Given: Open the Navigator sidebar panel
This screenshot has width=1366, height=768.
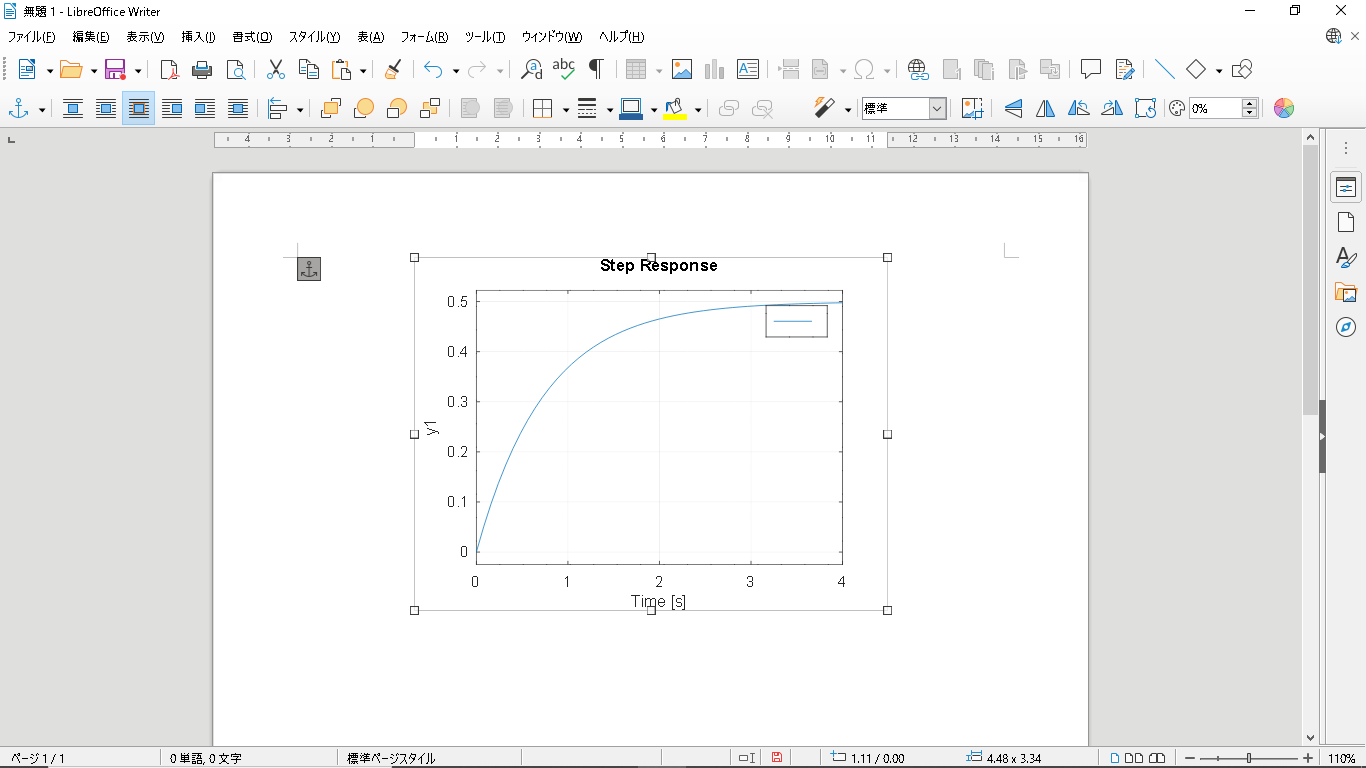Looking at the screenshot, I should point(1346,327).
